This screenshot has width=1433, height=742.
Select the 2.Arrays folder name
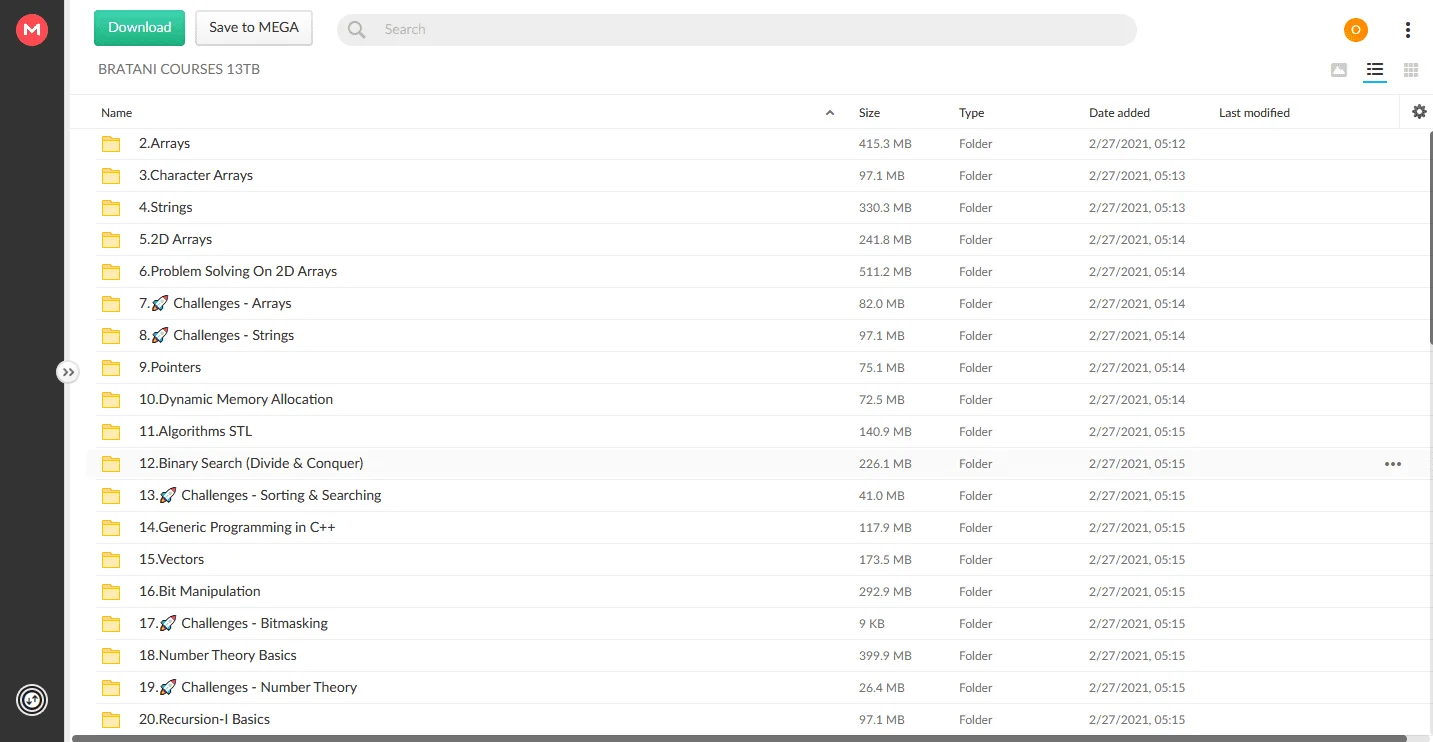click(x=164, y=143)
